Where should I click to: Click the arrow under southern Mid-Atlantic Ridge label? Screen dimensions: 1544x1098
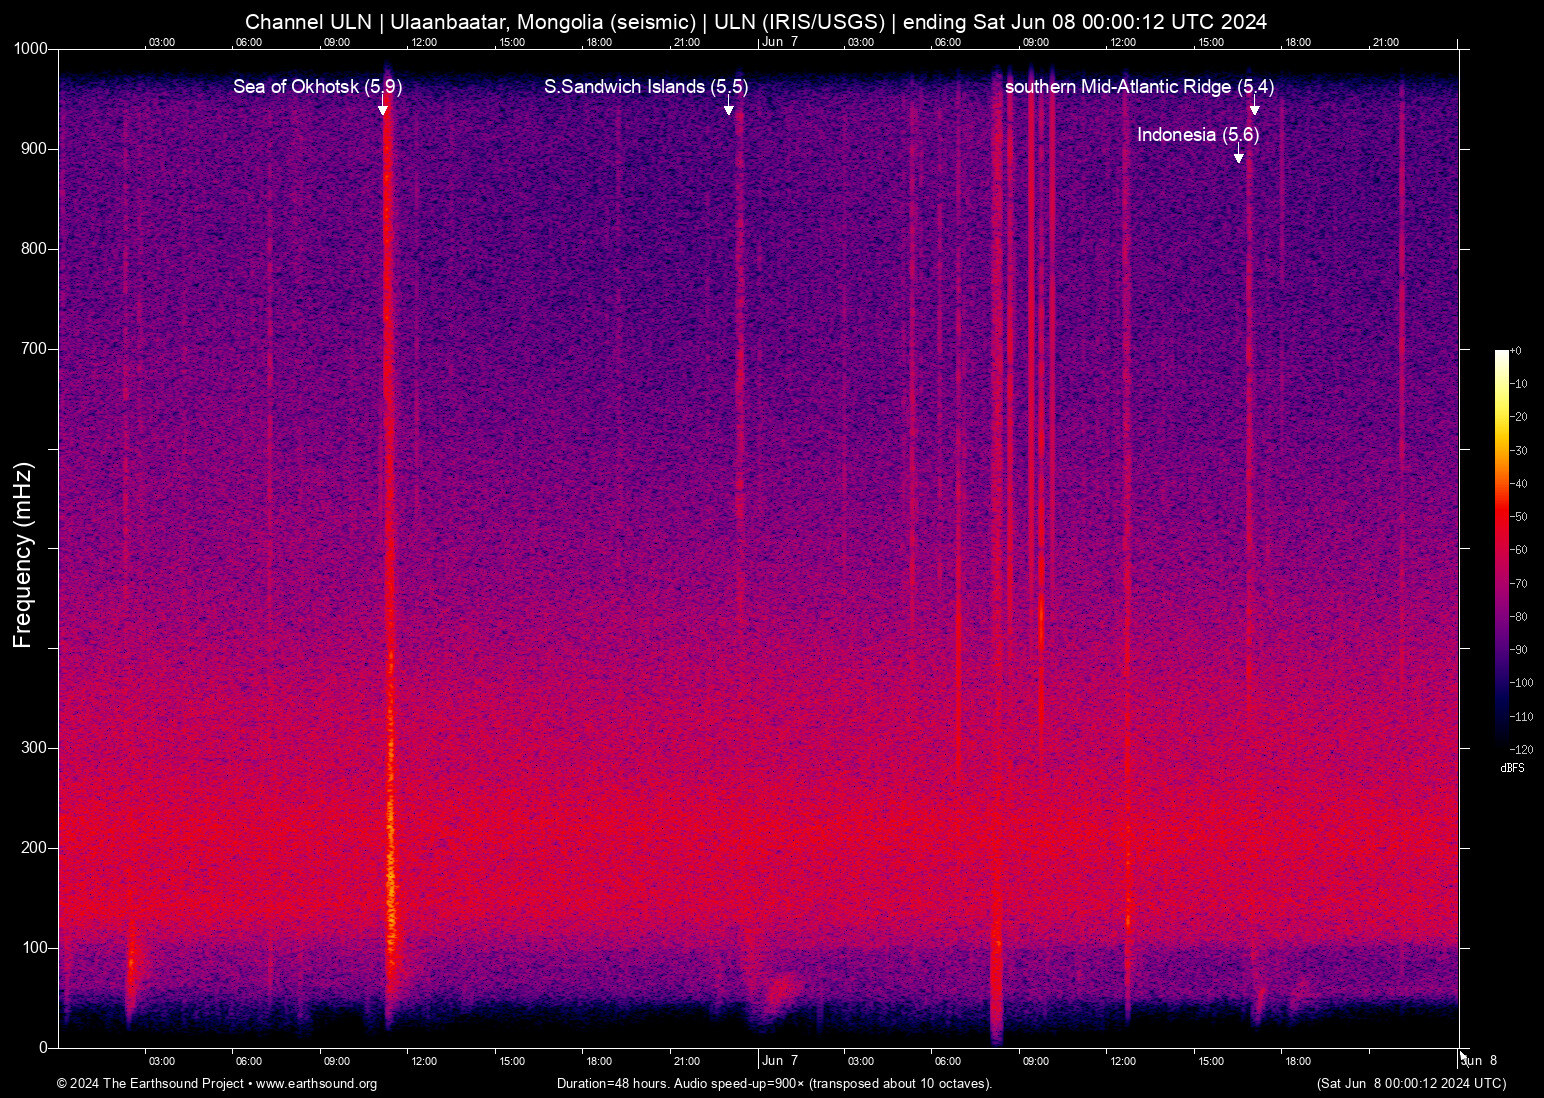[x=1254, y=107]
